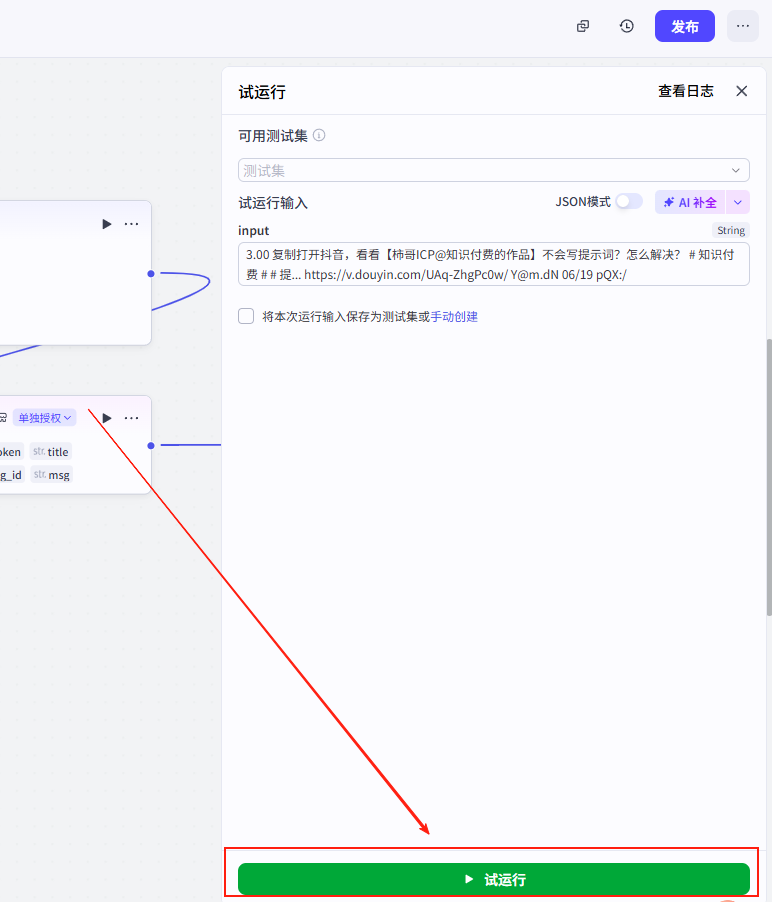Run the 单独授权 node with play icon

(106, 418)
